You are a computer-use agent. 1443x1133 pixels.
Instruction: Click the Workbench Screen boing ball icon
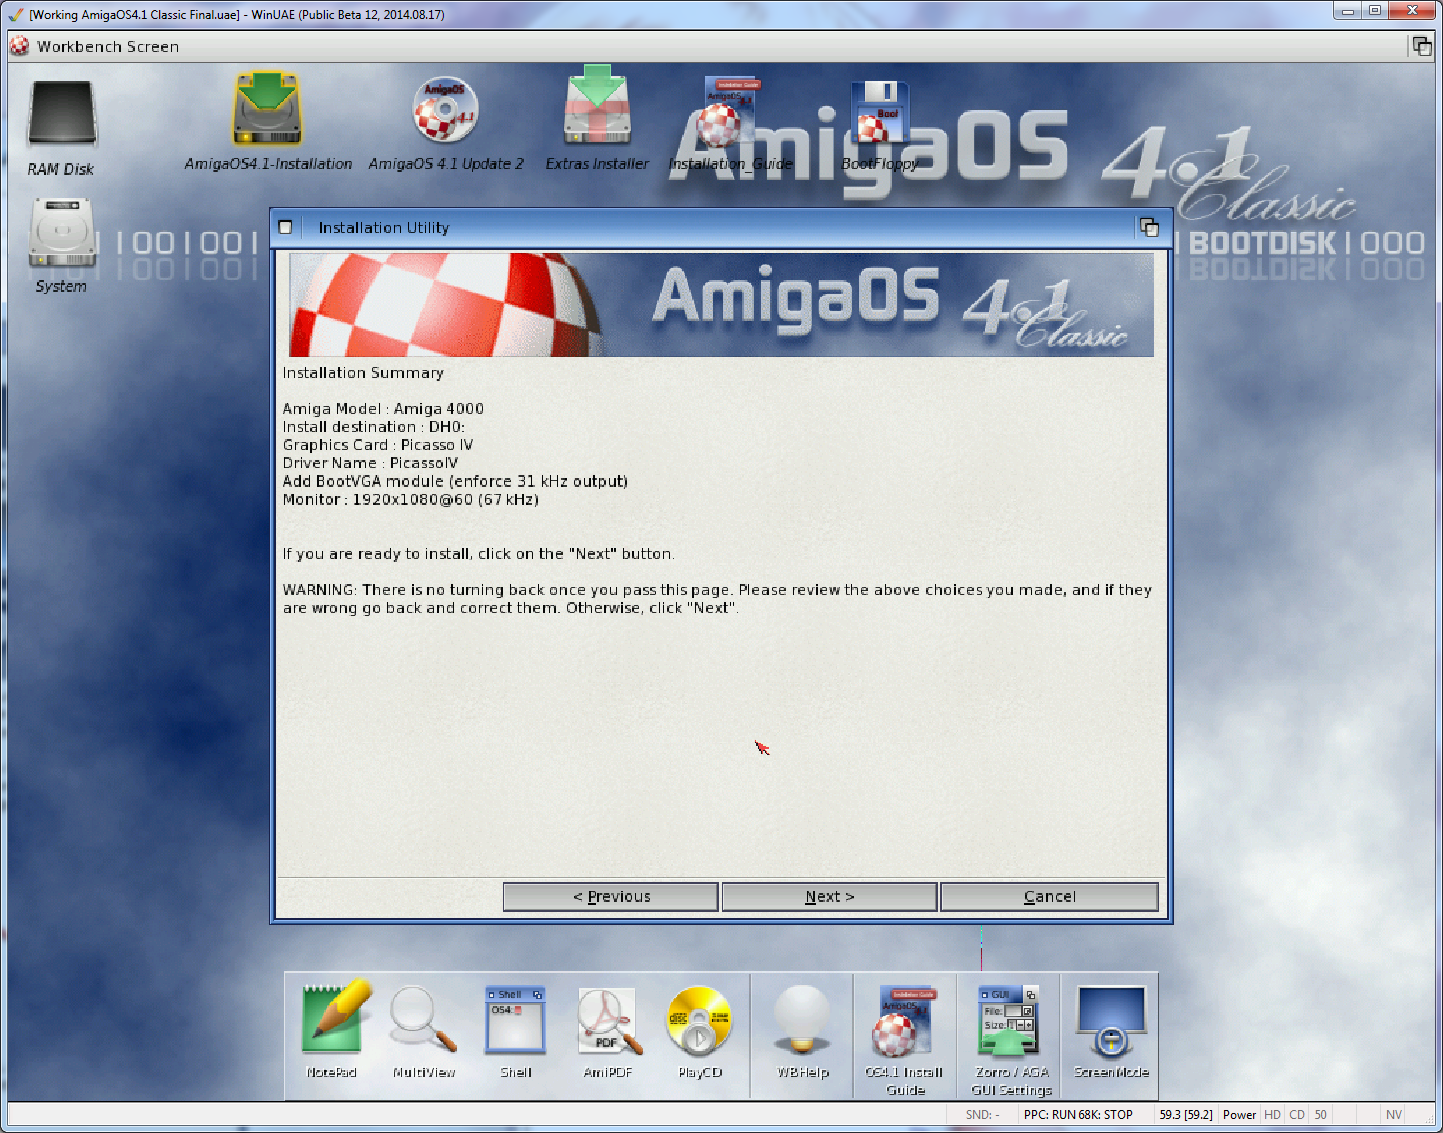coord(20,46)
